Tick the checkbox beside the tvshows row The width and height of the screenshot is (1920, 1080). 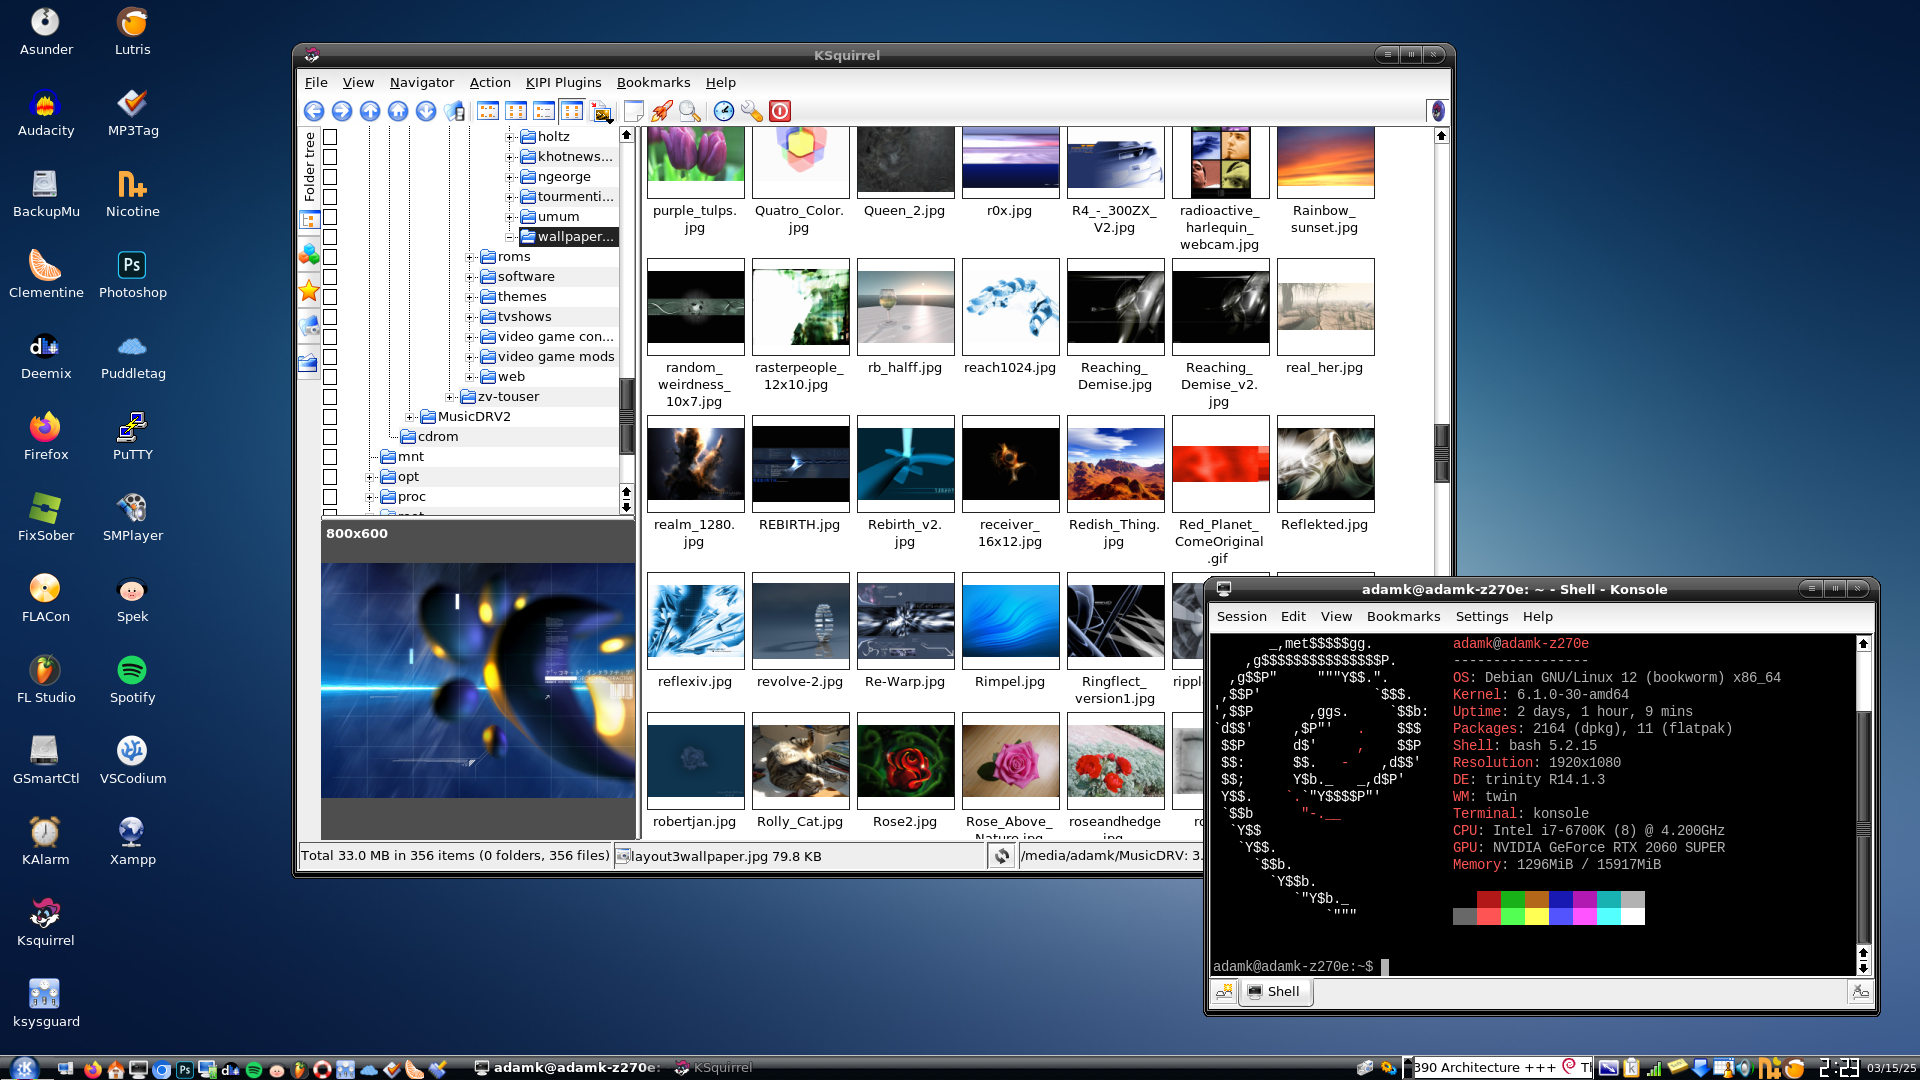pos(330,317)
